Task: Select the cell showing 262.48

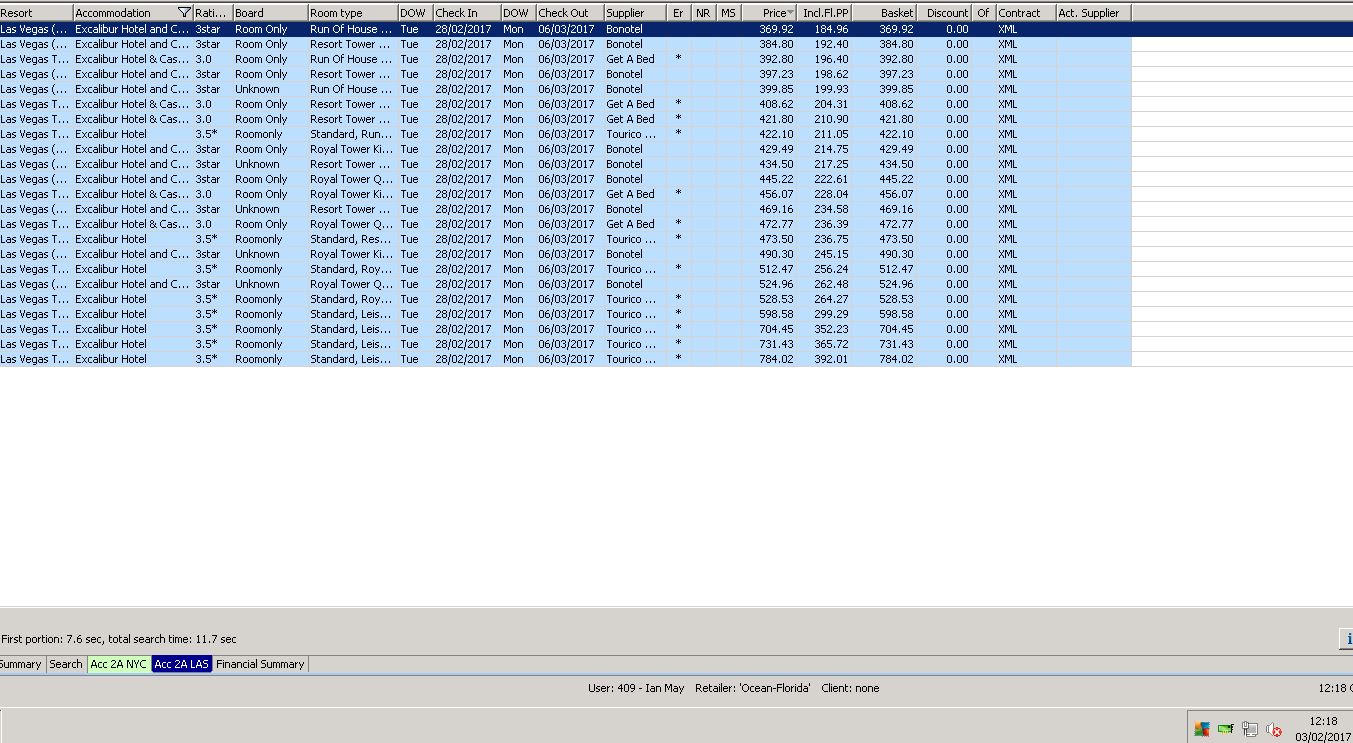Action: click(x=825, y=284)
